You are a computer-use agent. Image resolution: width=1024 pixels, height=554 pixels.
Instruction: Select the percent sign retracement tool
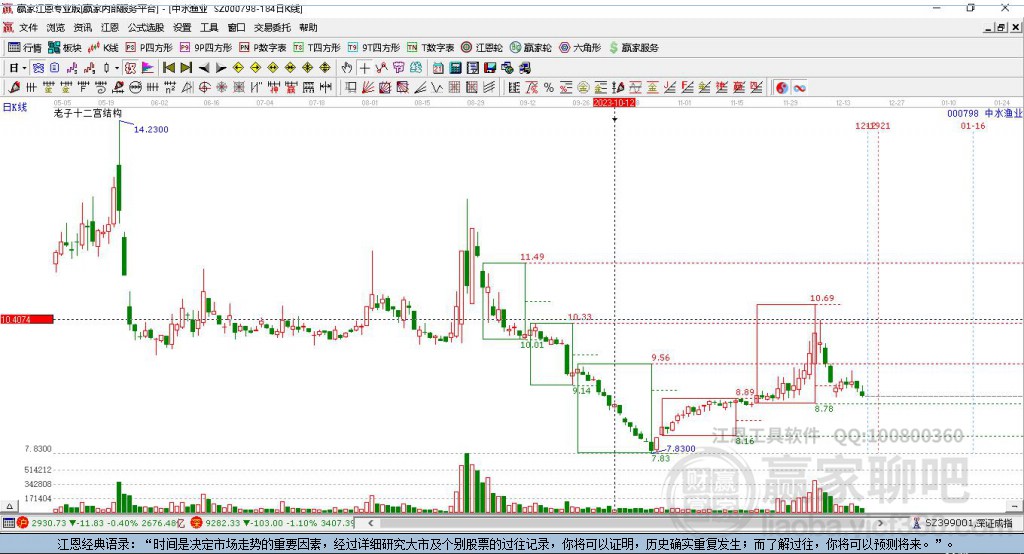[x=549, y=87]
